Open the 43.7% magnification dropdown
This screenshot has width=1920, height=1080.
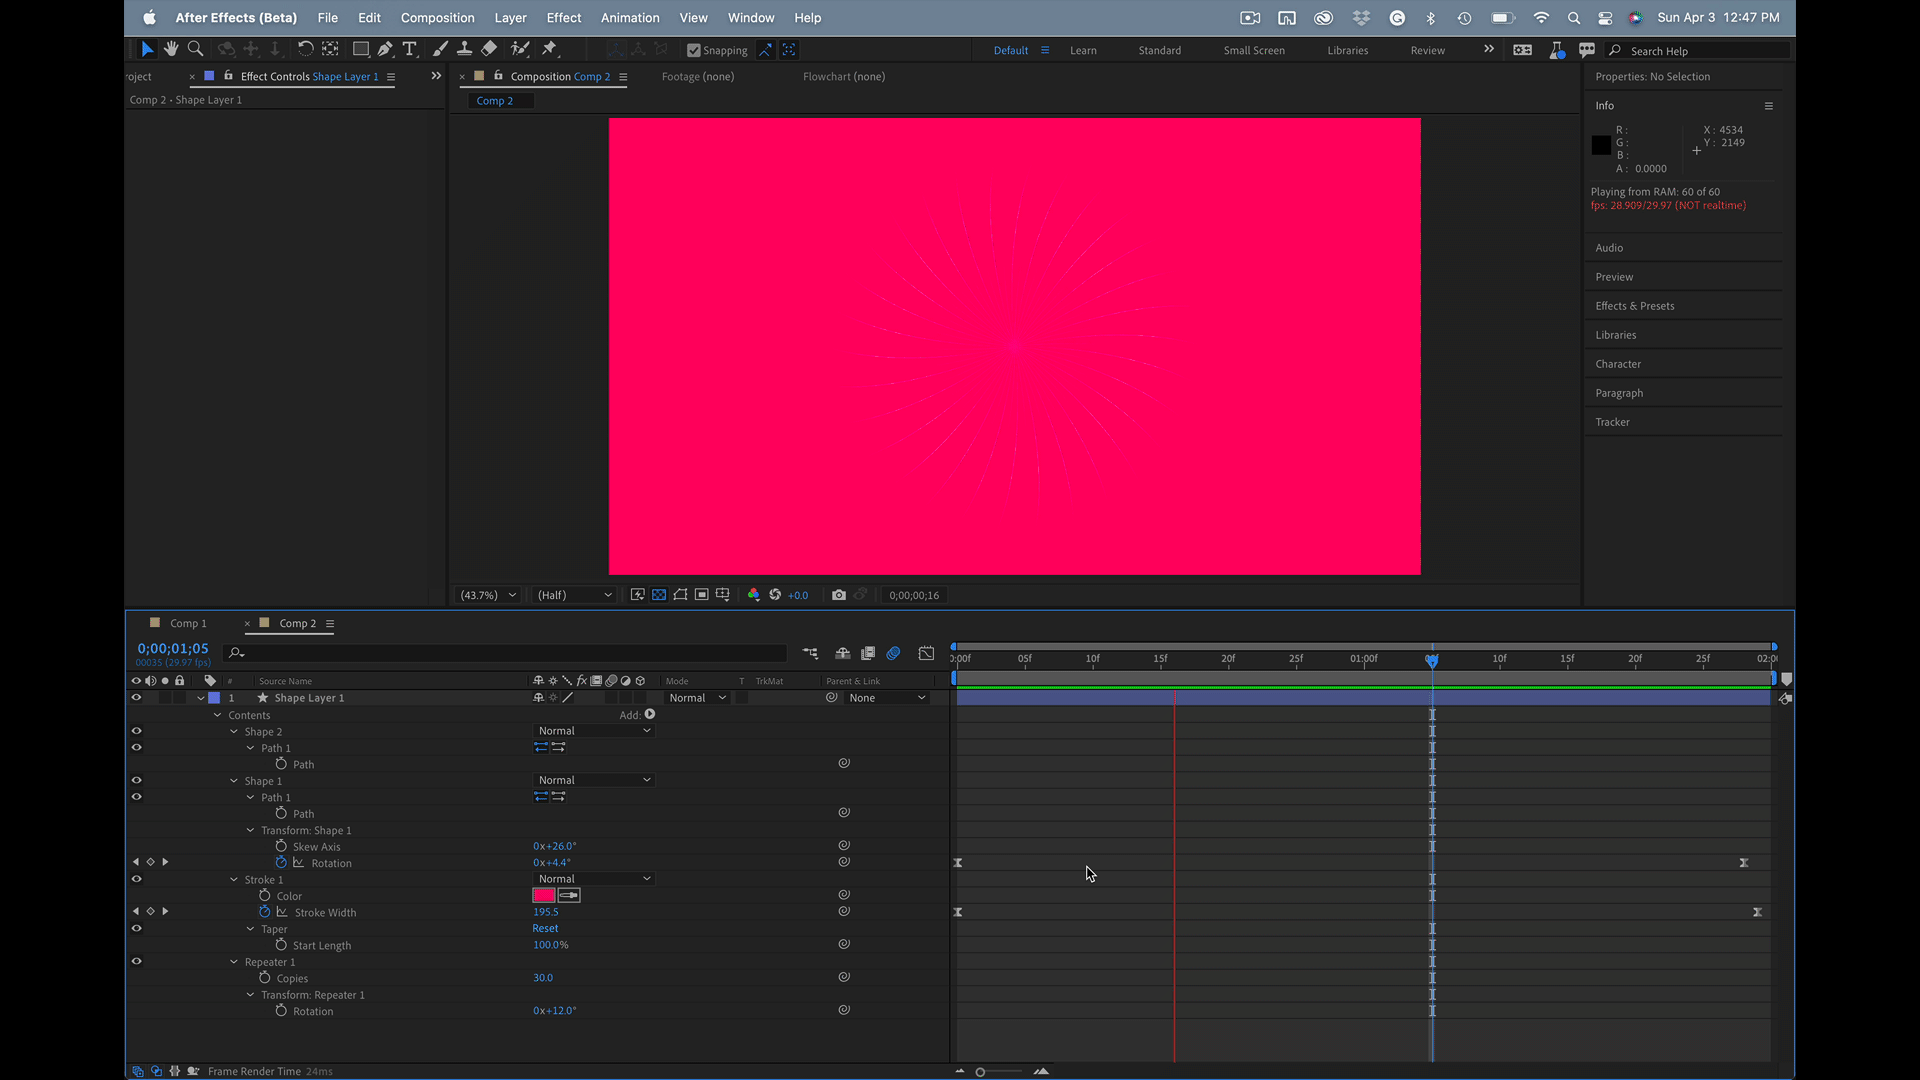488,595
